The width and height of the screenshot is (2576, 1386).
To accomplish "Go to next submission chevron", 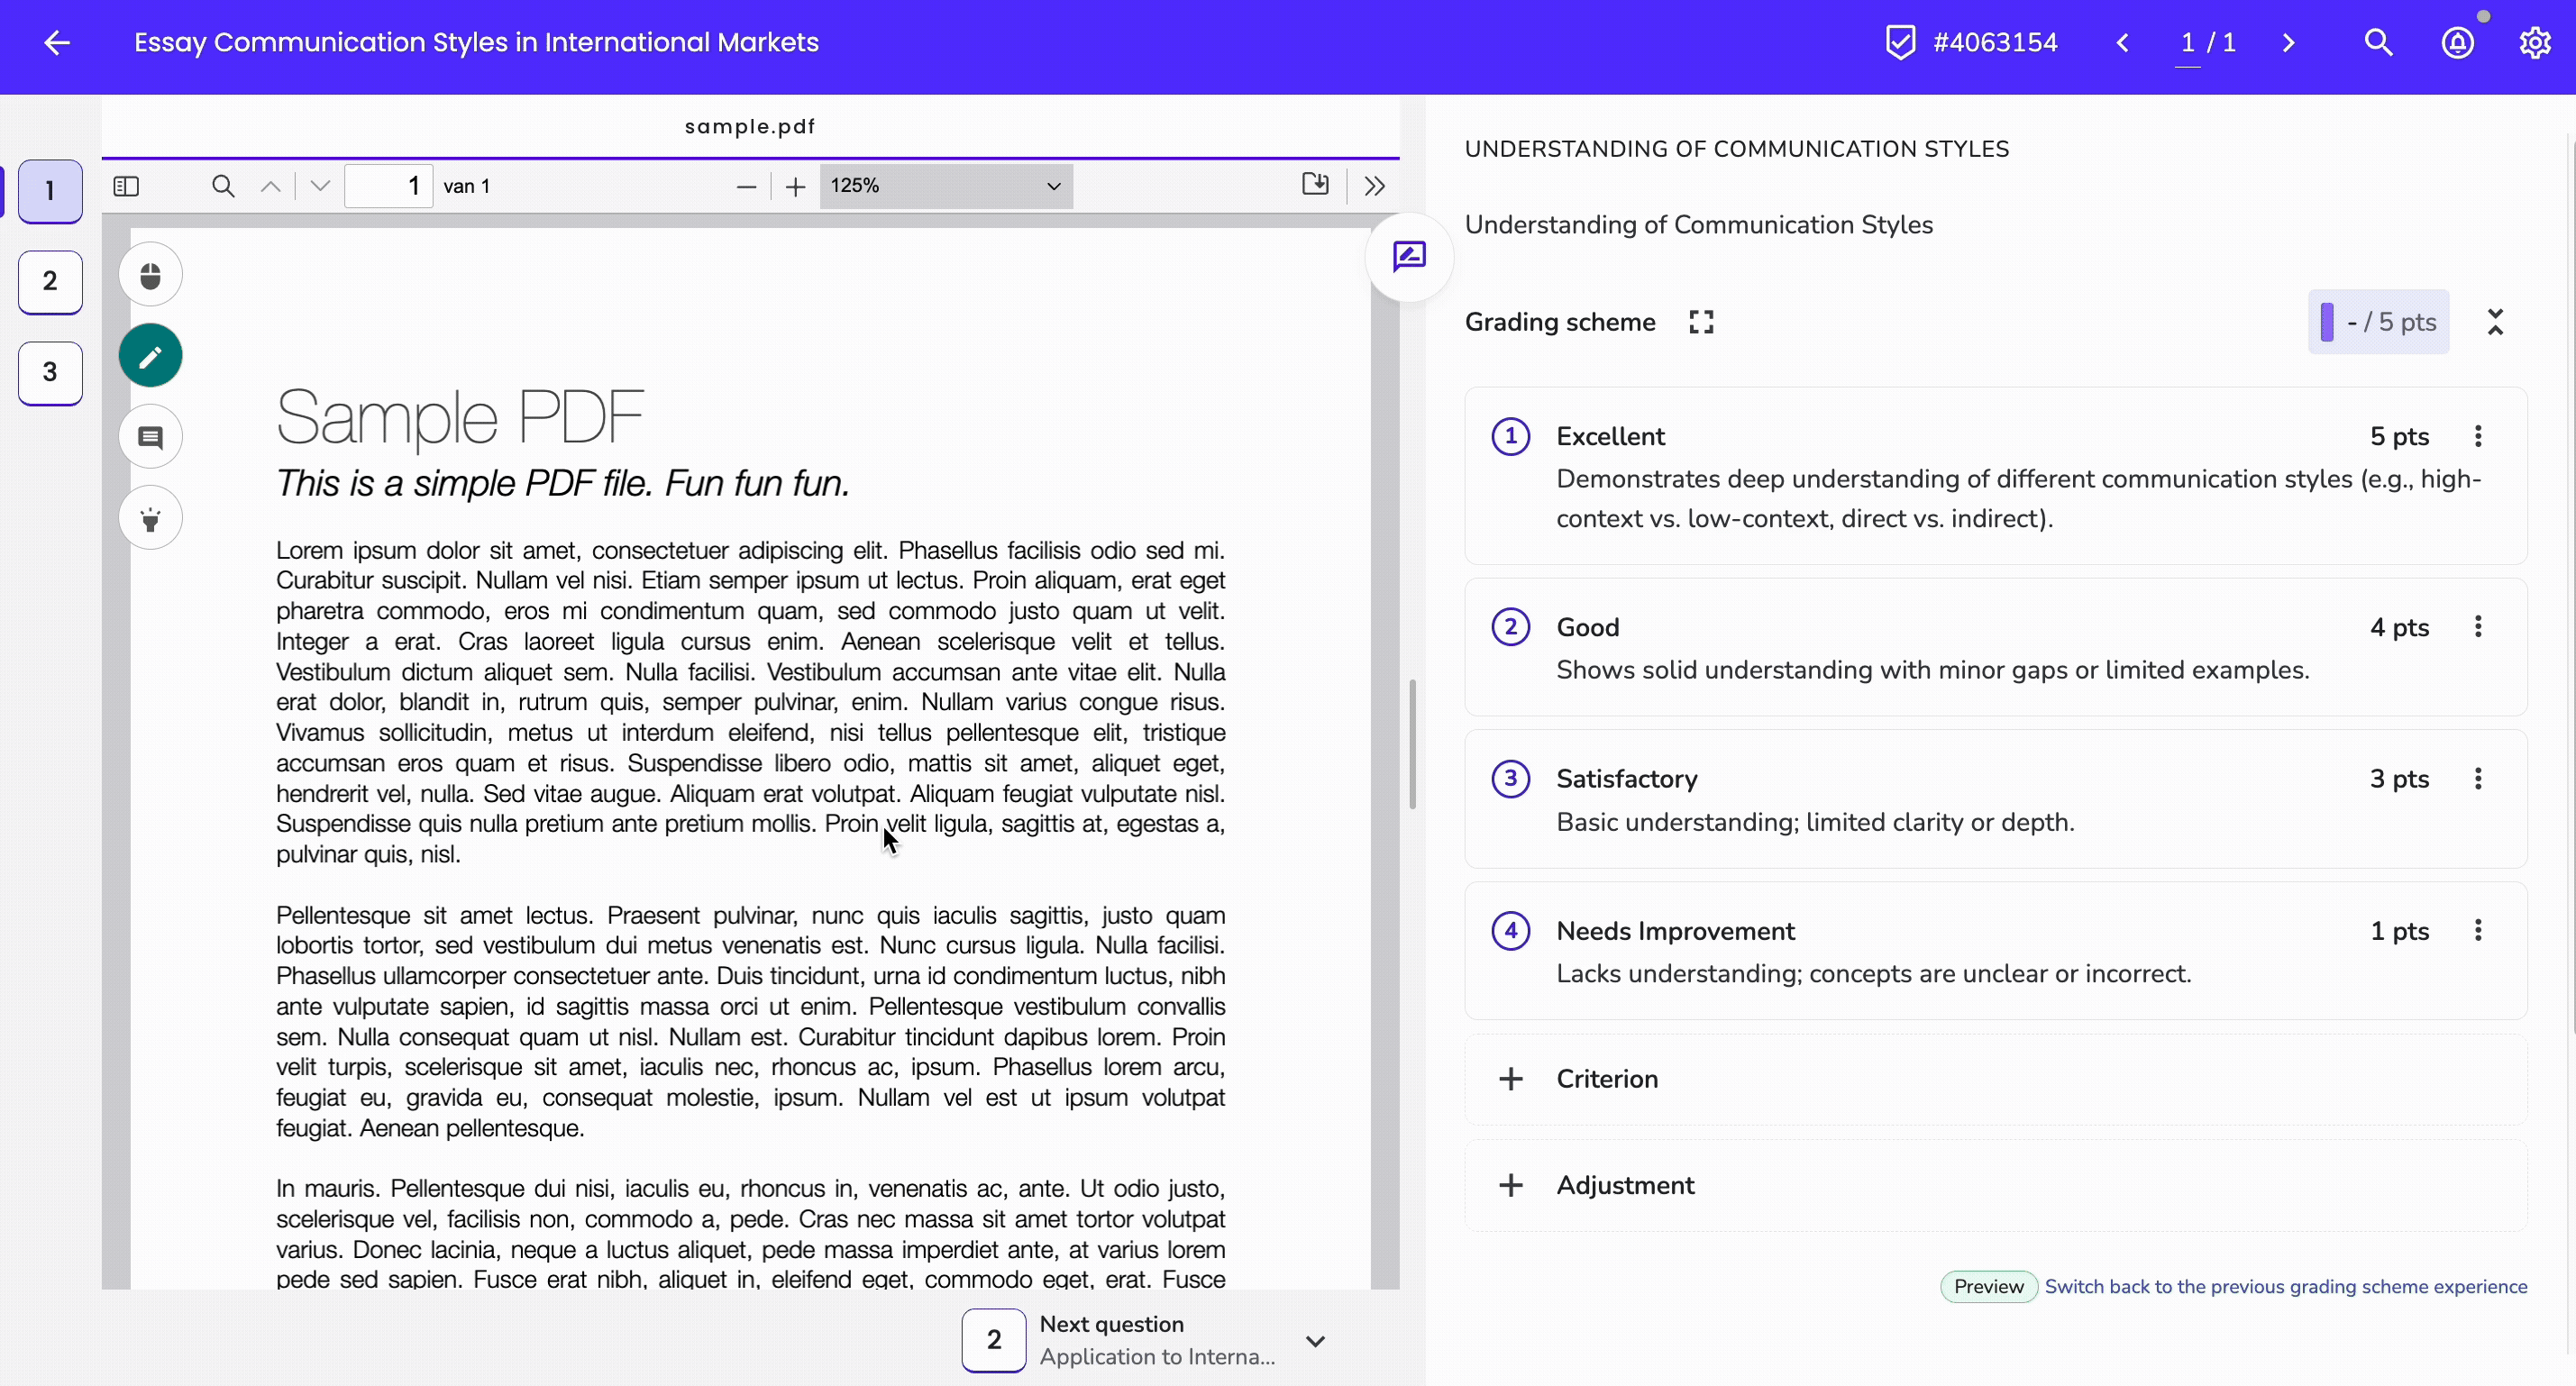I will pos(2288,42).
